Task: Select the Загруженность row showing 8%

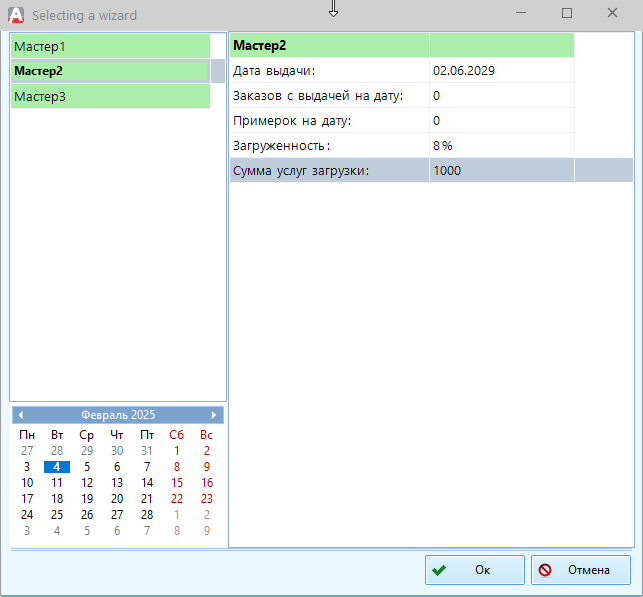Action: point(330,146)
